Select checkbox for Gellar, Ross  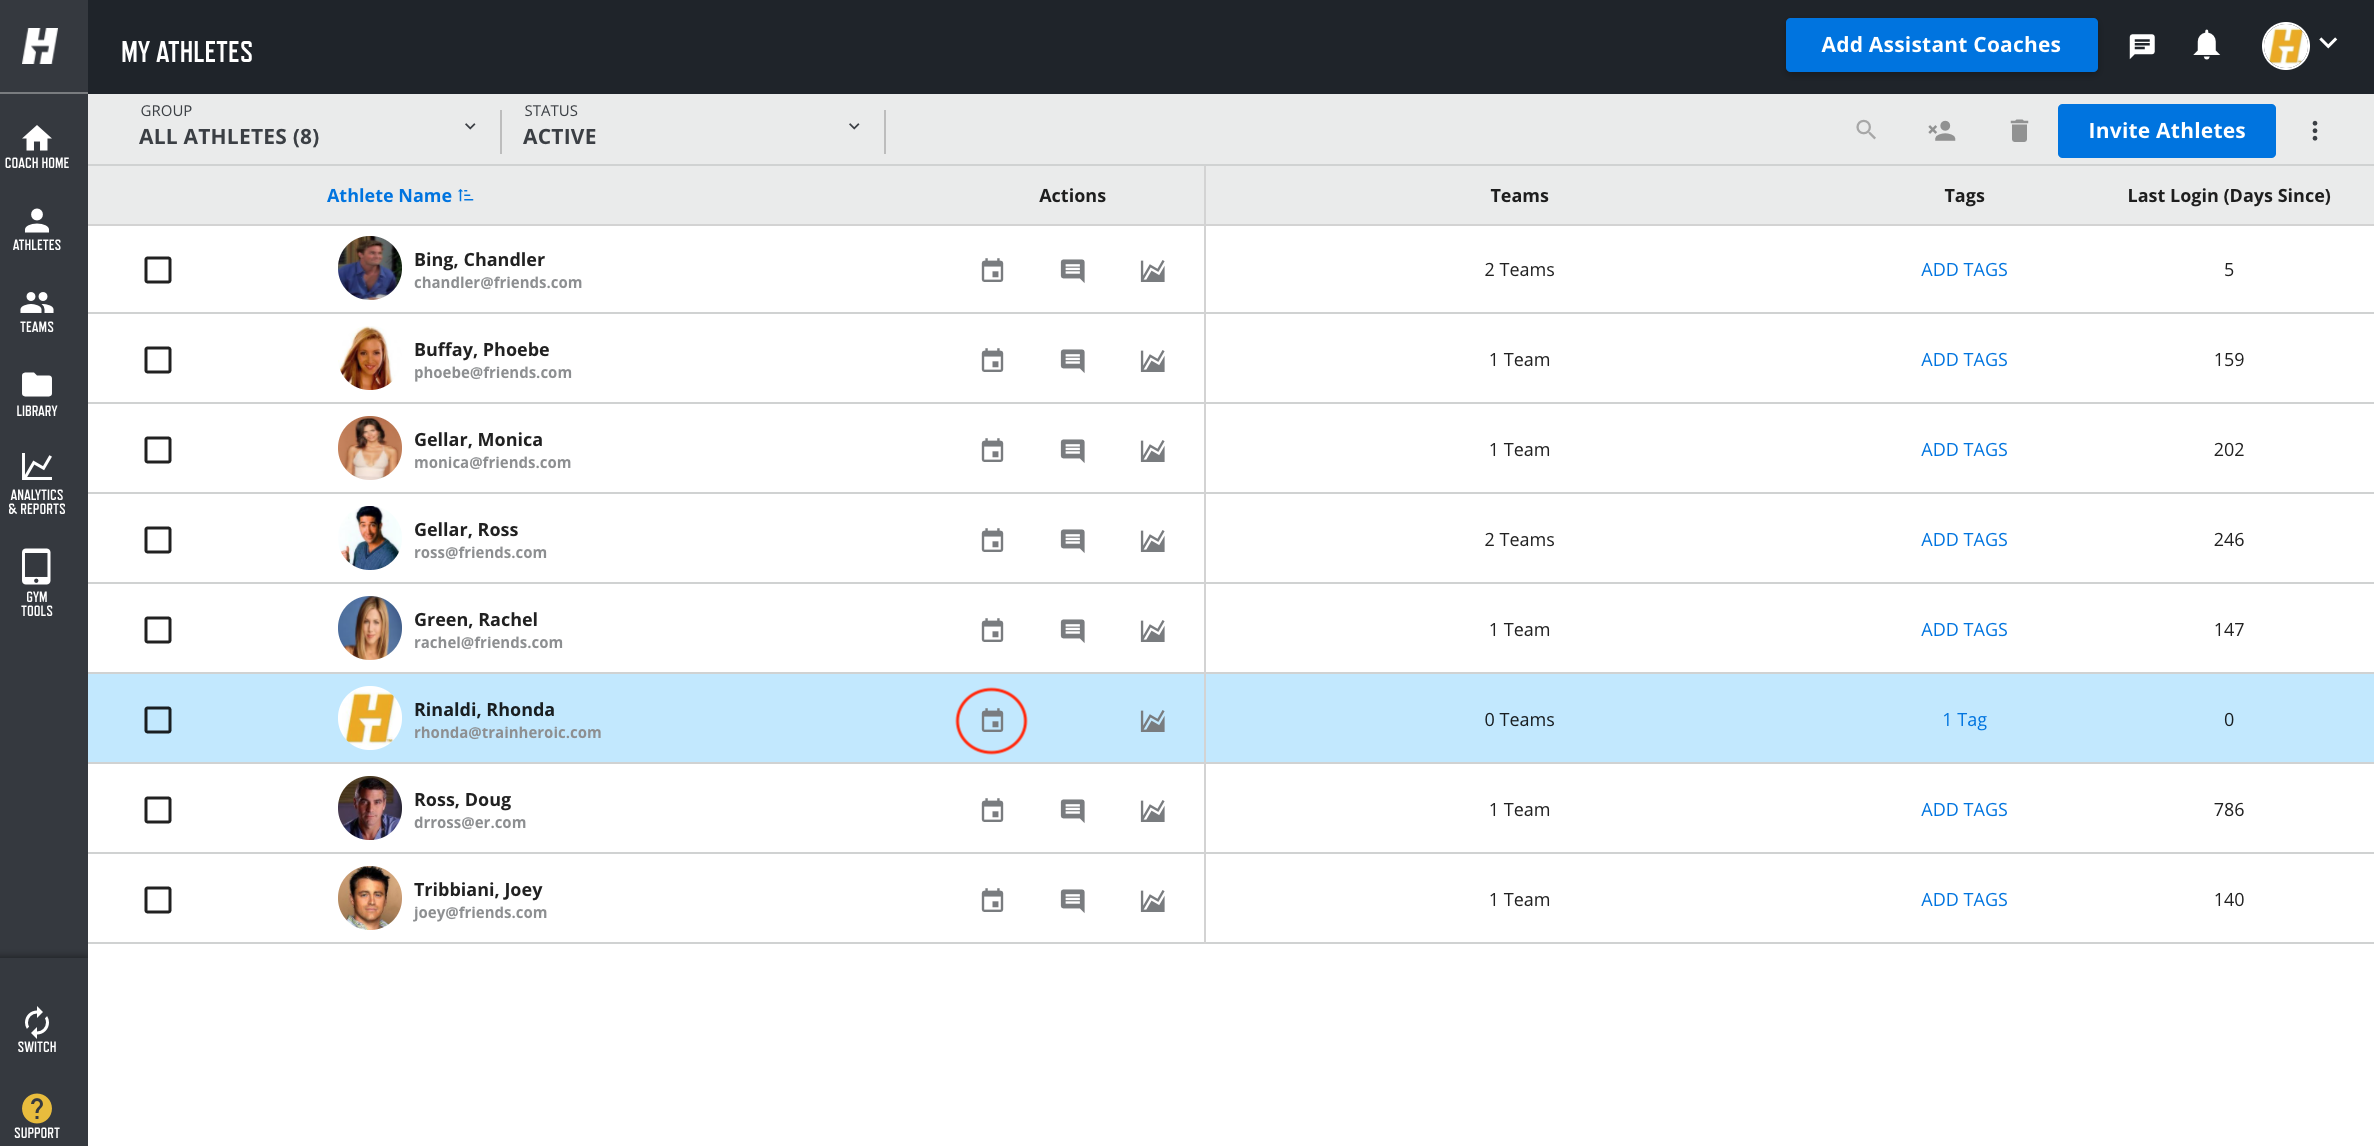click(158, 540)
